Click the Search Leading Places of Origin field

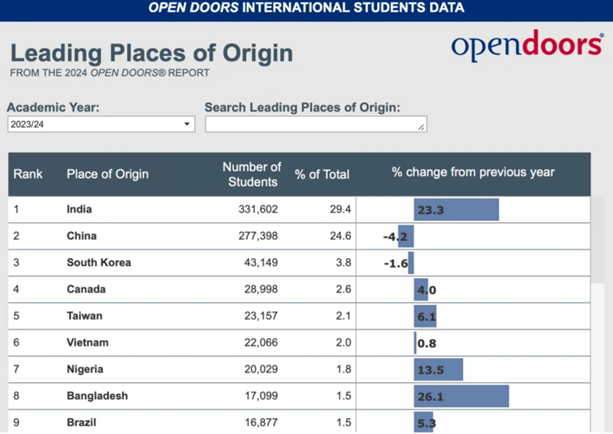(316, 124)
